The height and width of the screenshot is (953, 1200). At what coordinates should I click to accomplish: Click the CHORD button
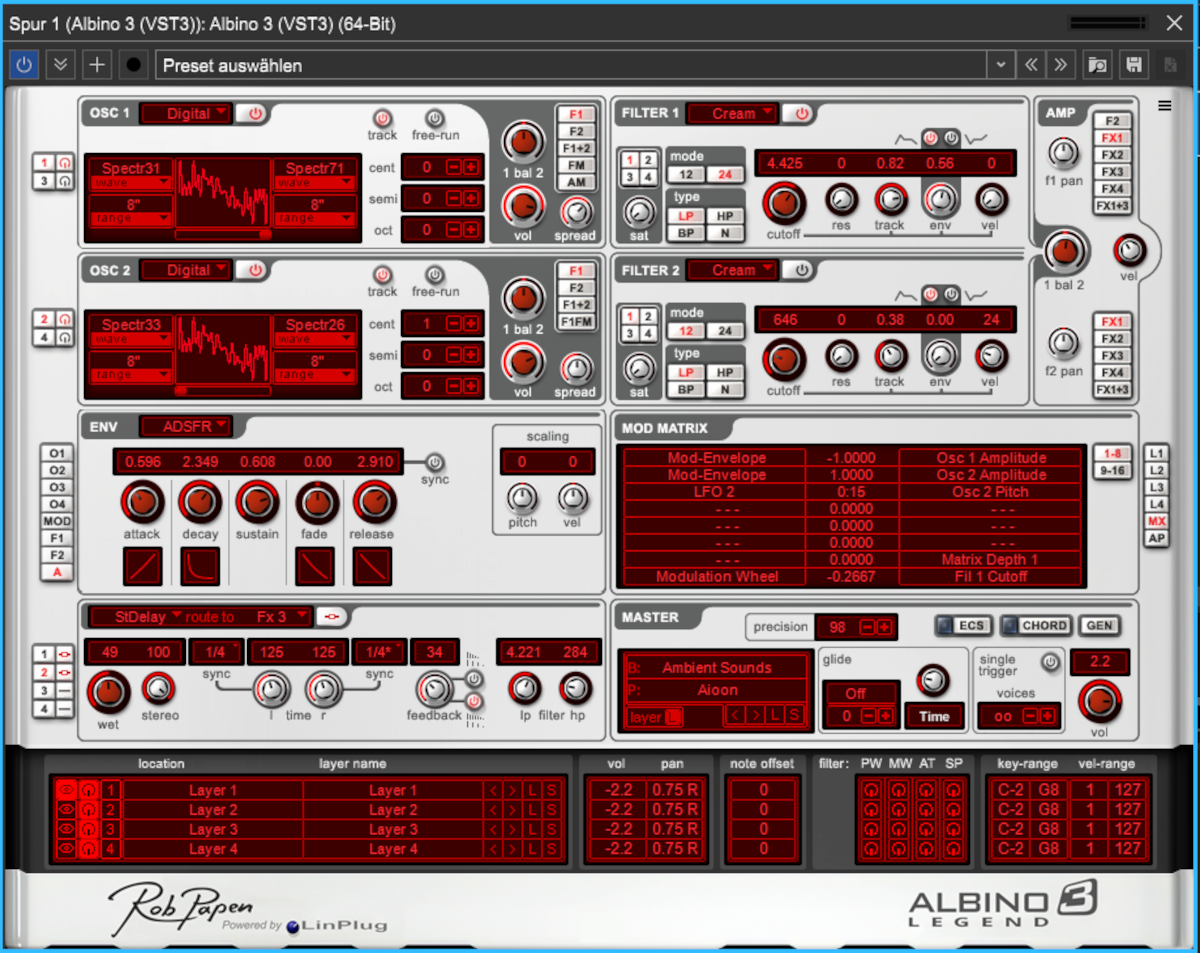(x=1036, y=626)
